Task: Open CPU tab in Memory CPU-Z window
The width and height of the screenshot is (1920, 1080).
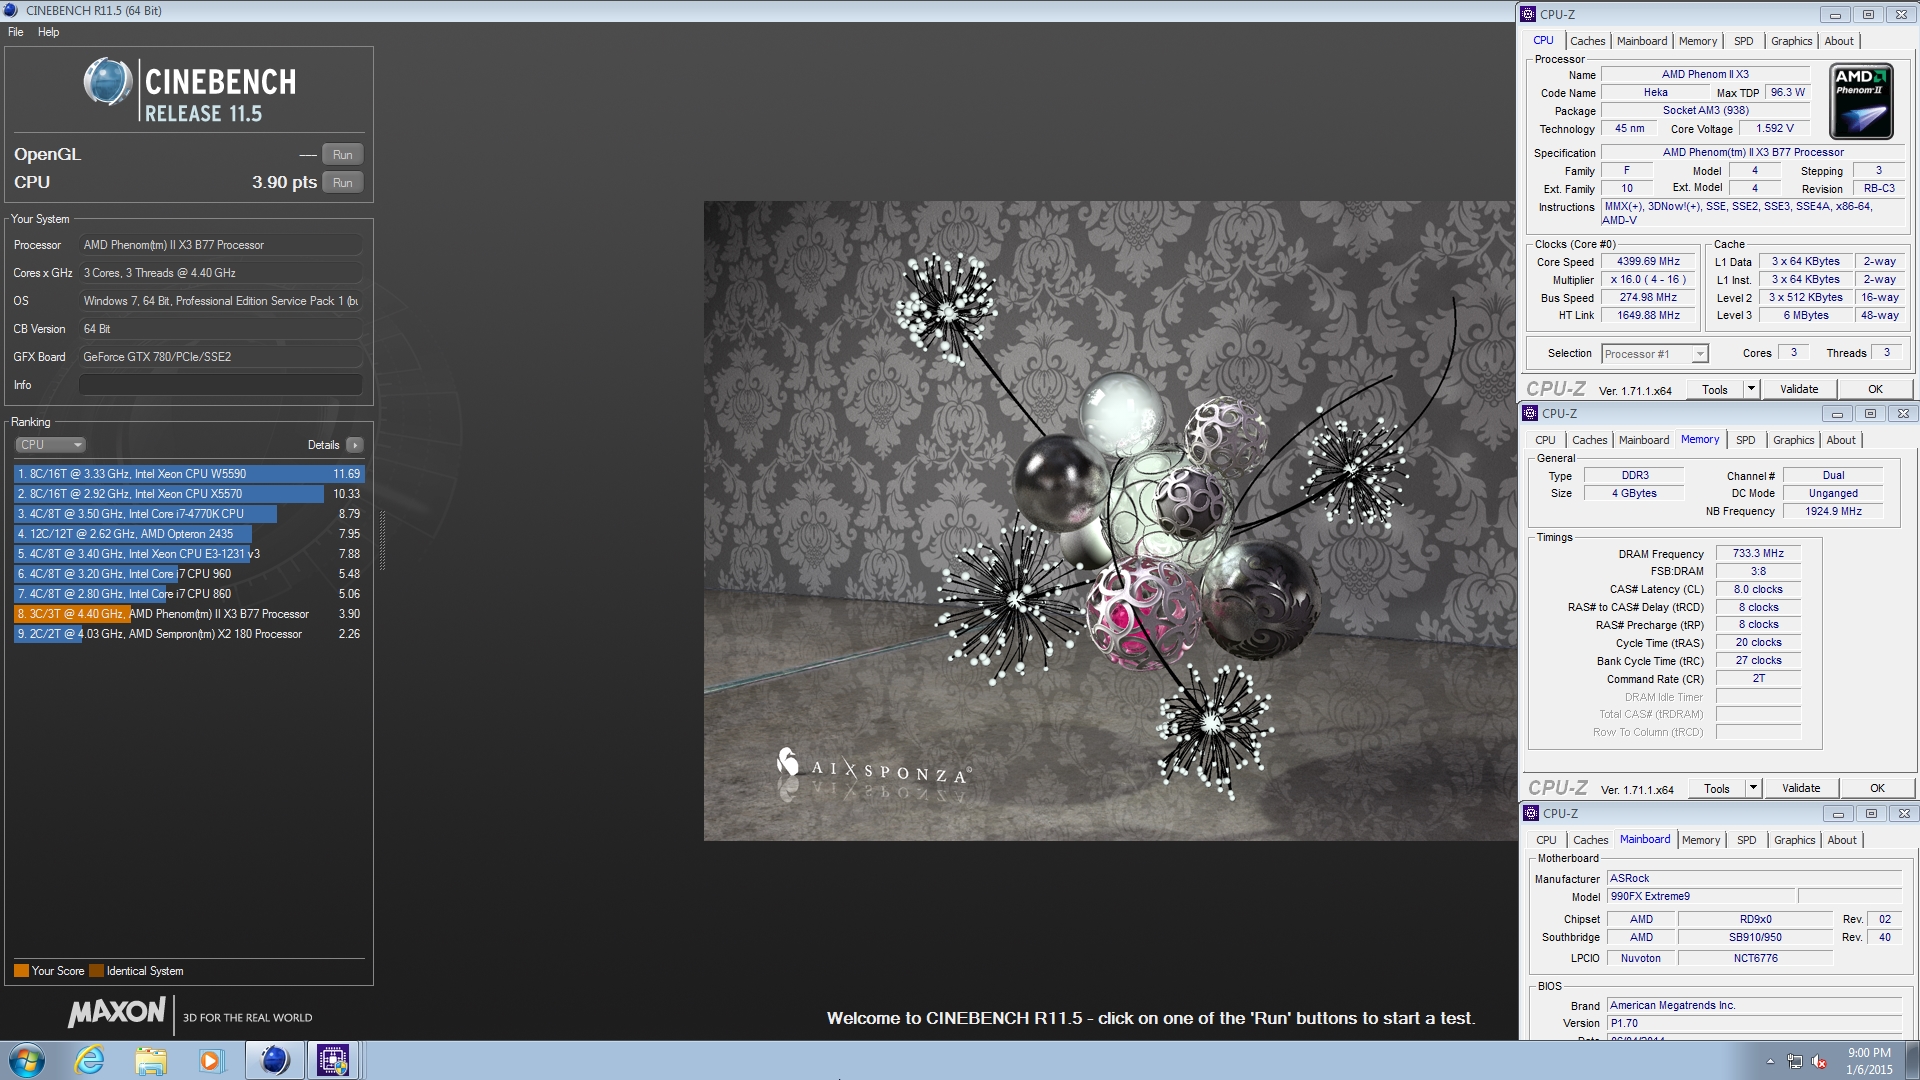Action: 1545,440
